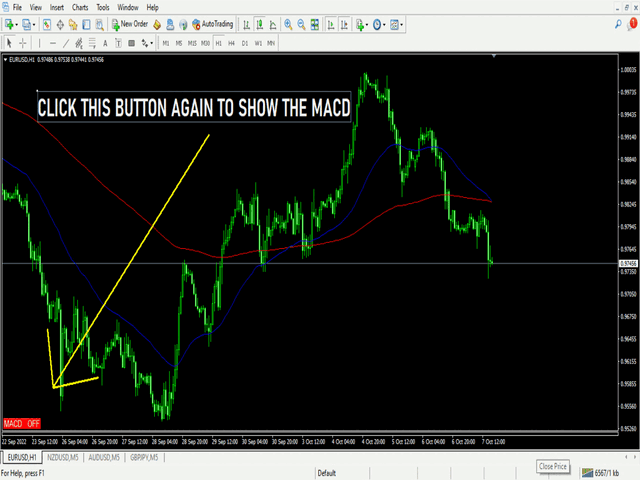The width and height of the screenshot is (640, 480).
Task: Show the Navigator panel
Action: point(73,24)
